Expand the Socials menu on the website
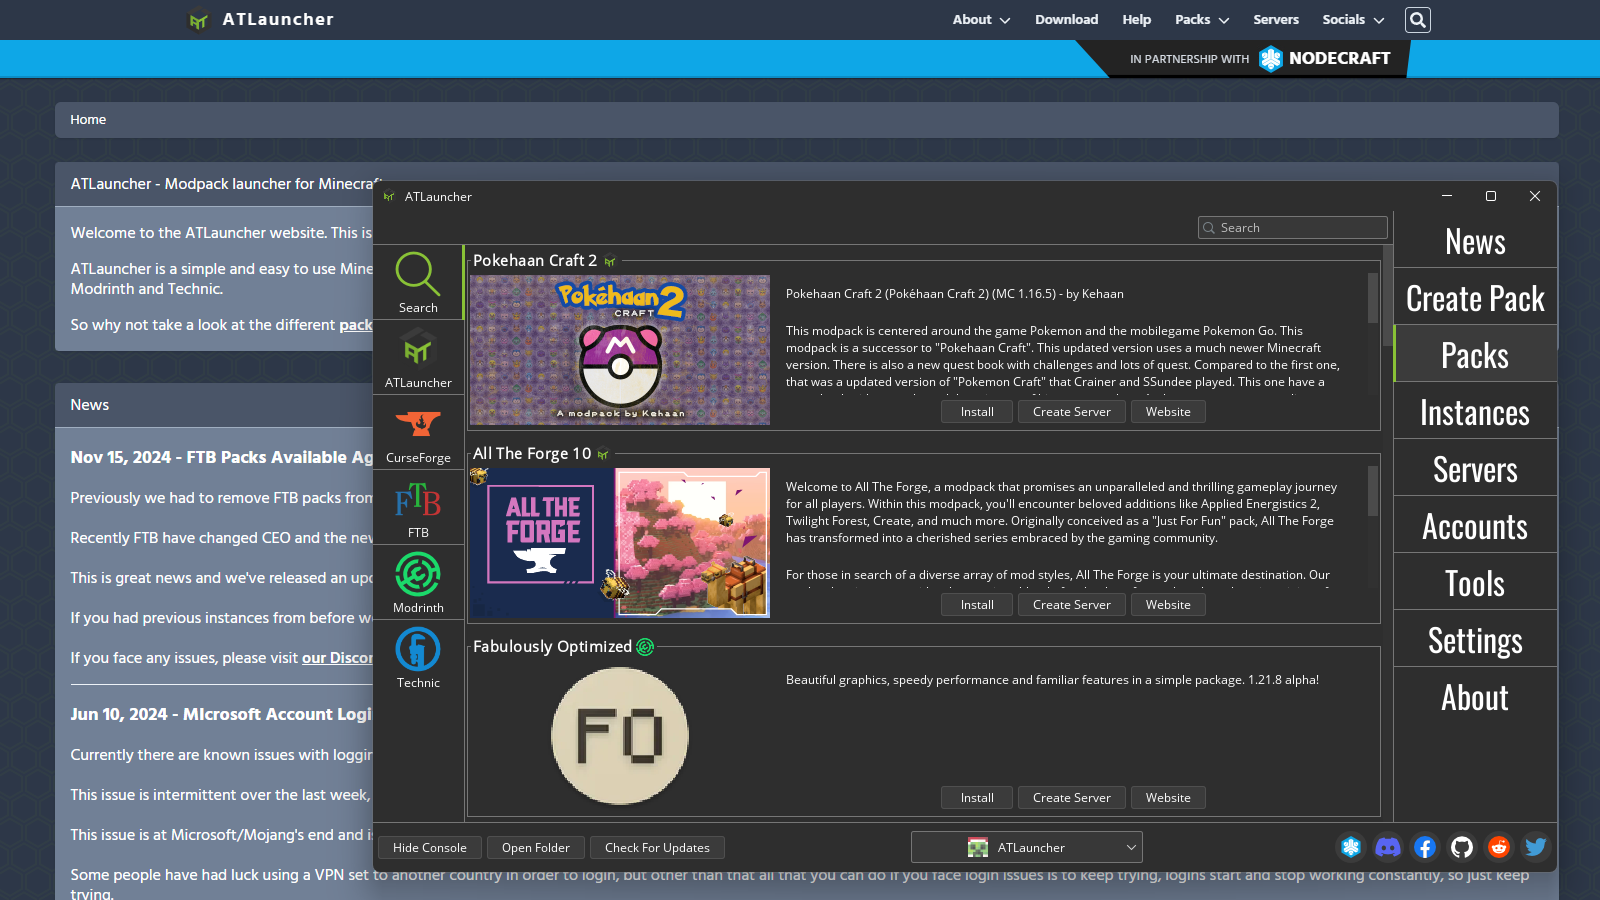1600x900 pixels. (1353, 20)
